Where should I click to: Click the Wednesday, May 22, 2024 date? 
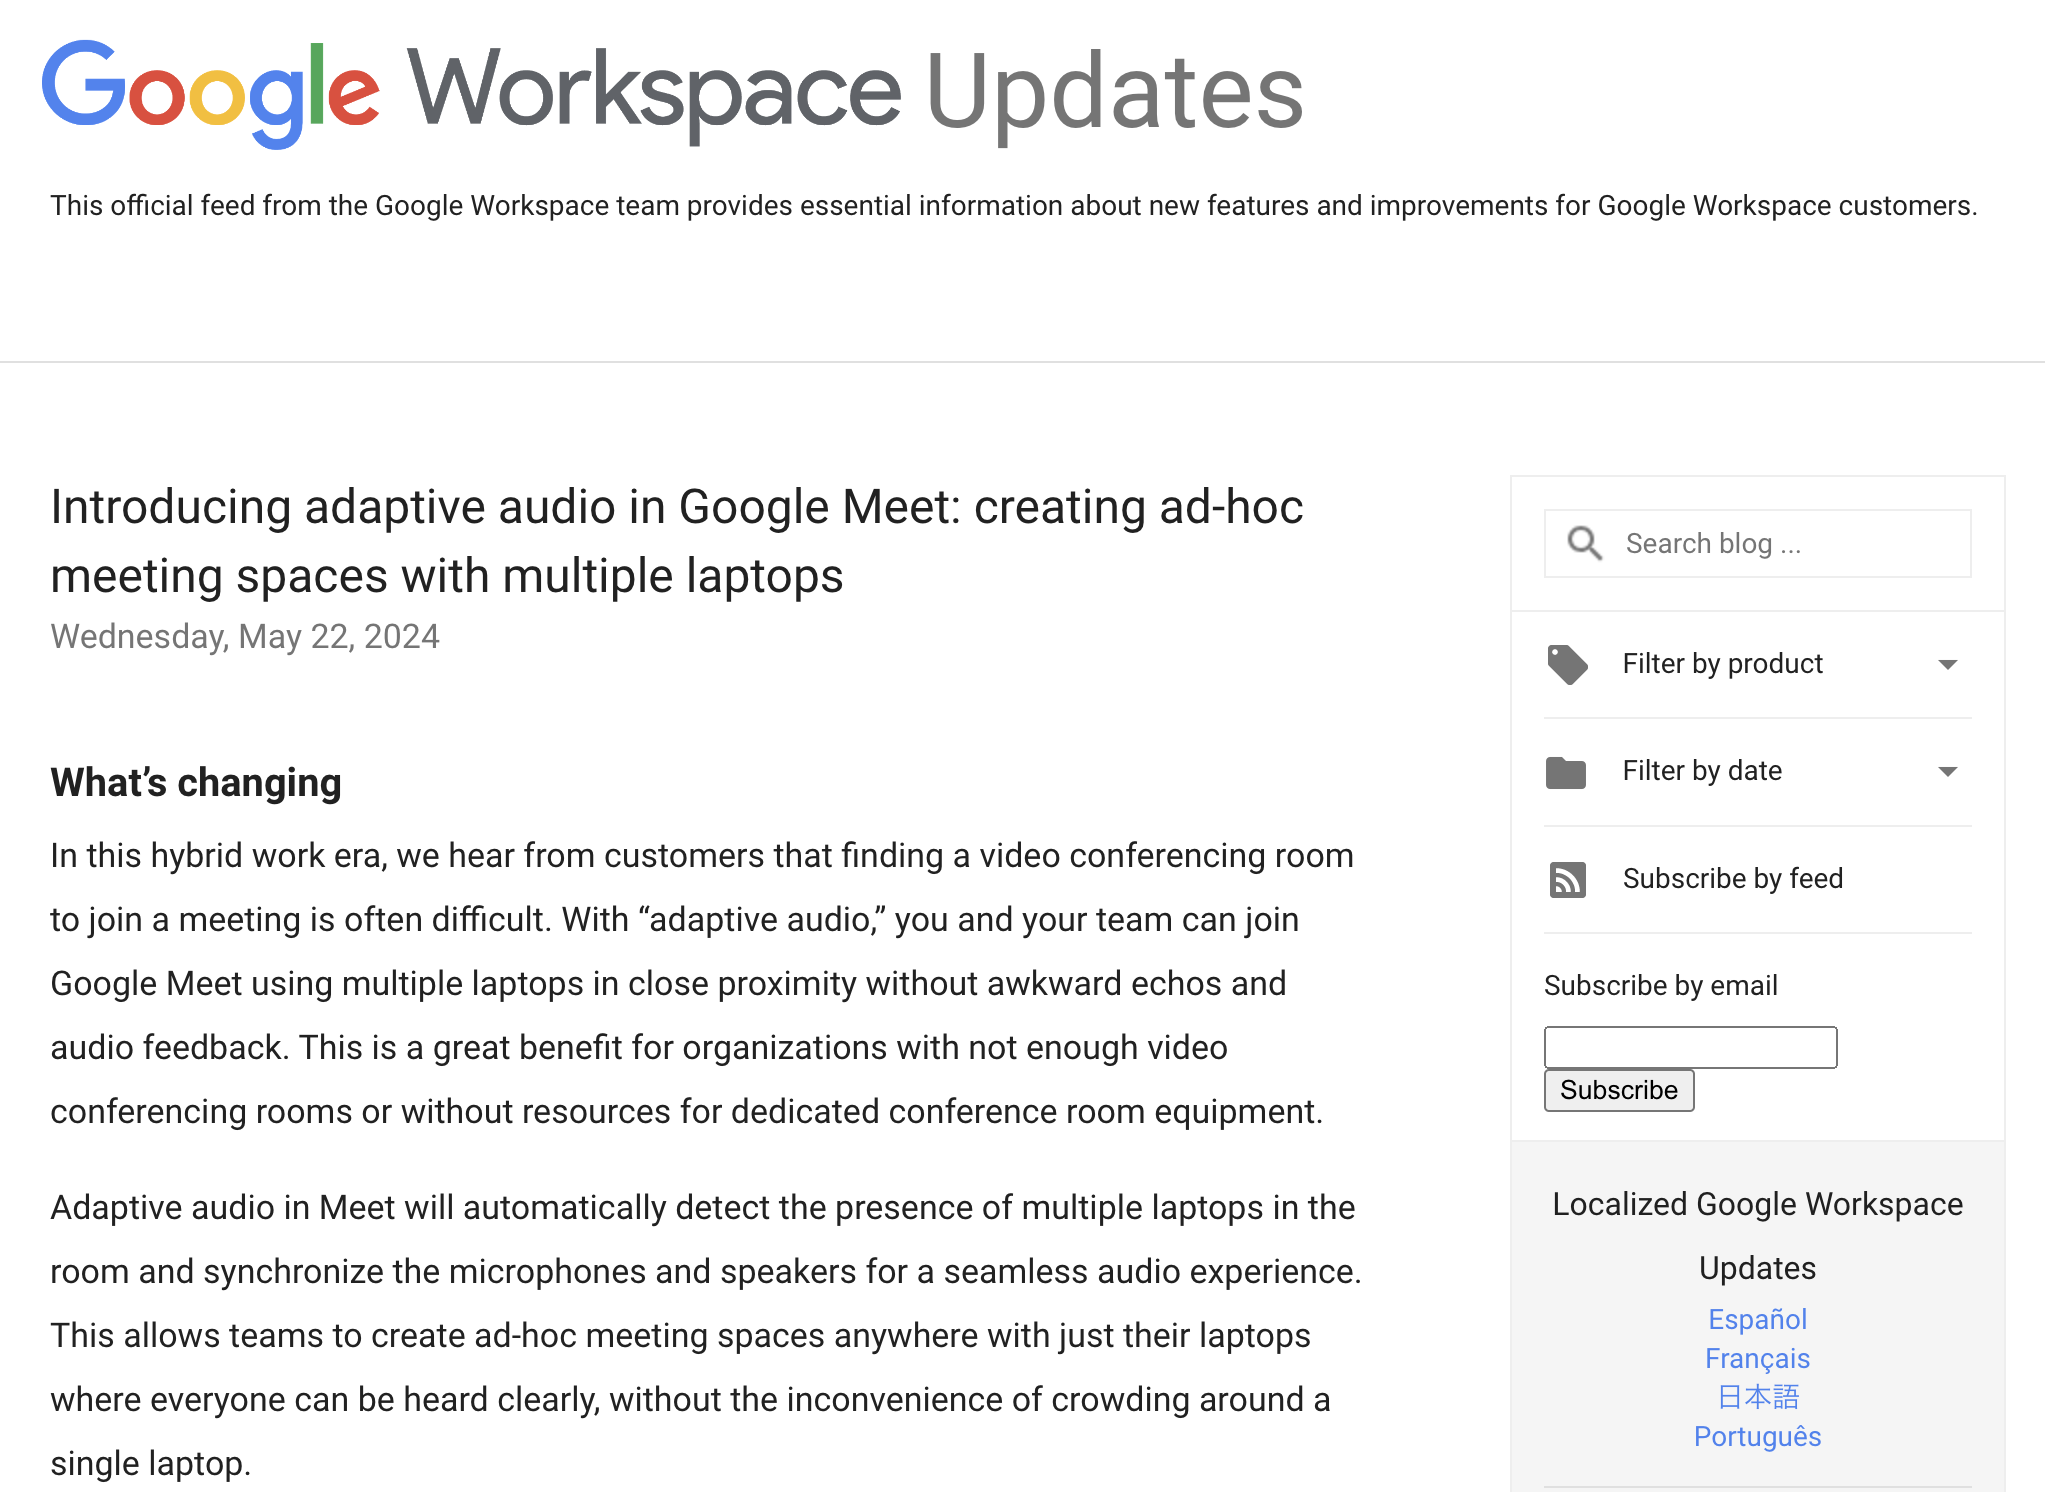coord(245,637)
